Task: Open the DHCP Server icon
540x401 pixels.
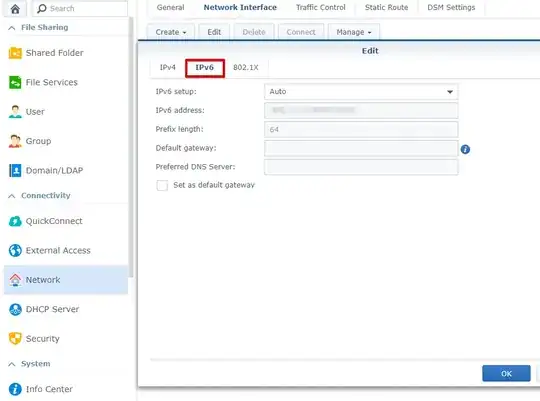Action: [x=15, y=309]
